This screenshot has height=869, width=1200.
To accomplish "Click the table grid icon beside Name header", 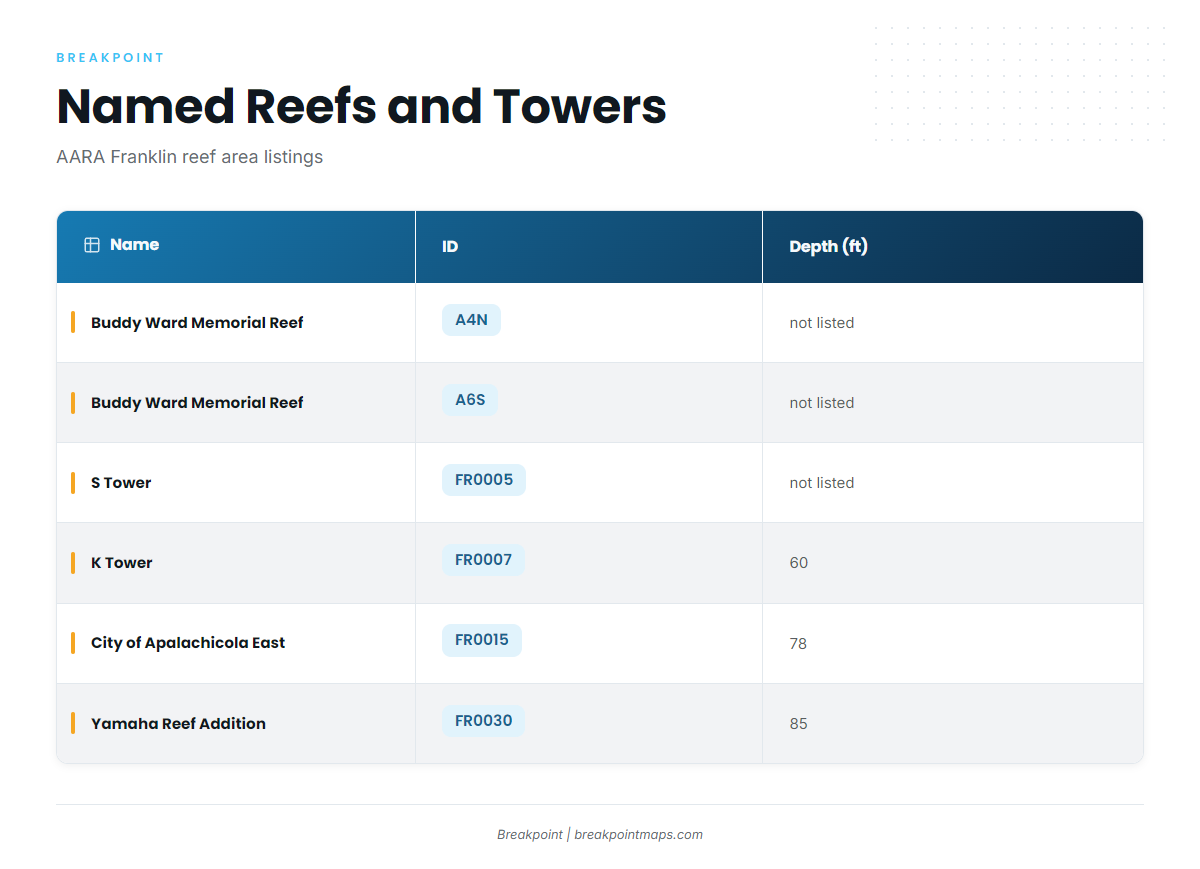I will [x=92, y=245].
